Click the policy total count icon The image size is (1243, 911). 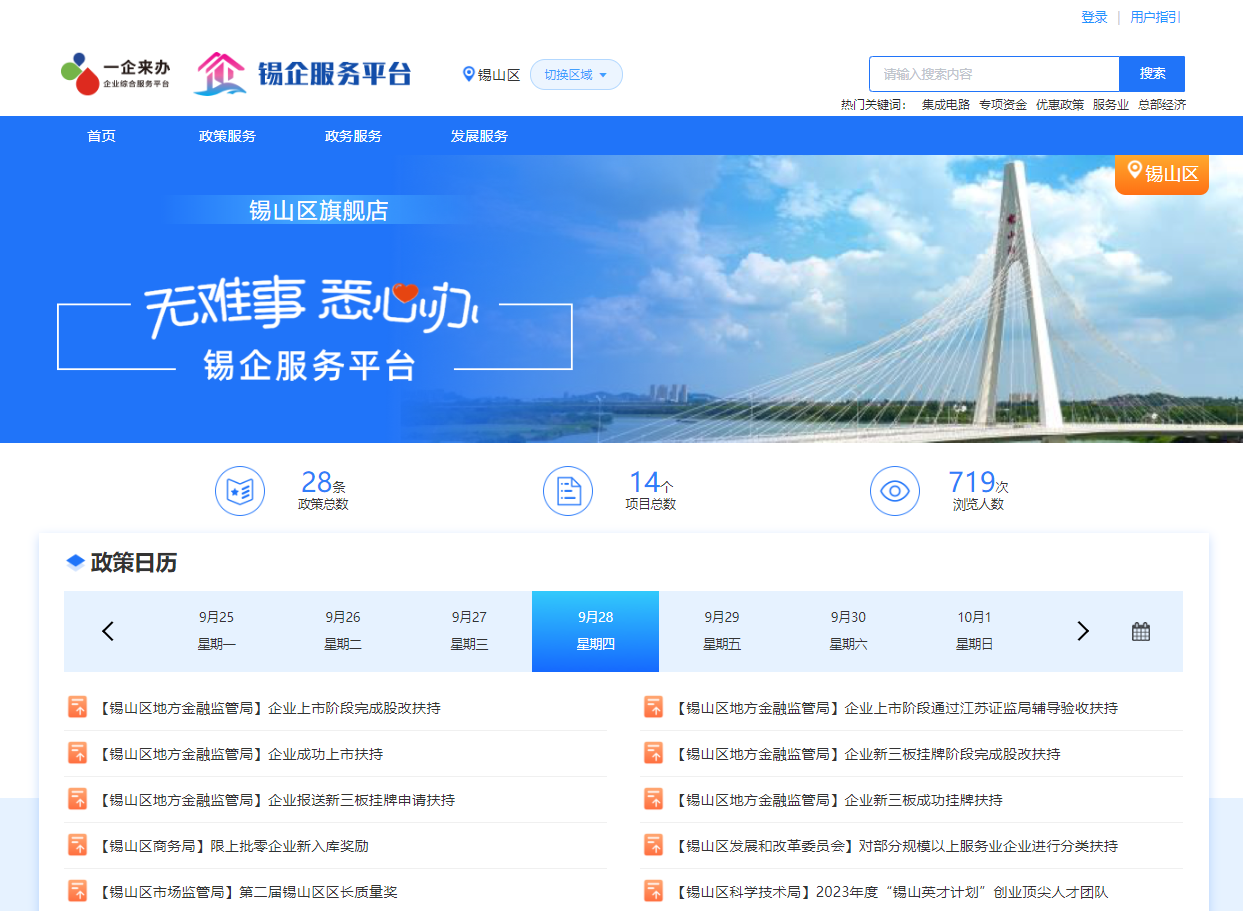(x=240, y=491)
